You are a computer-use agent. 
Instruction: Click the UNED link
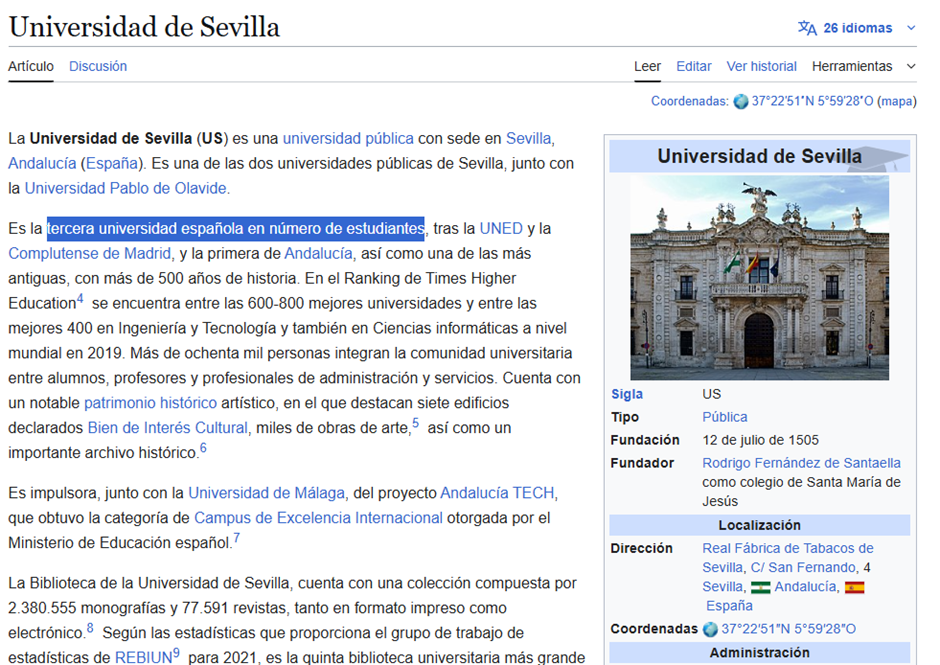click(501, 228)
